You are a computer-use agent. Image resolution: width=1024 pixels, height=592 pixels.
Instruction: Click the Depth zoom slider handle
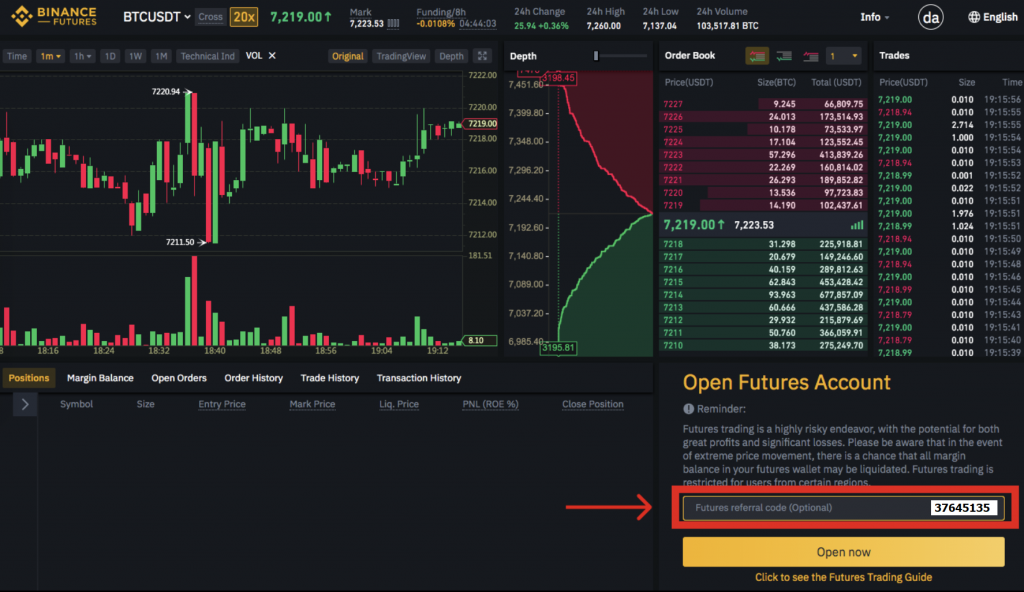coord(596,56)
